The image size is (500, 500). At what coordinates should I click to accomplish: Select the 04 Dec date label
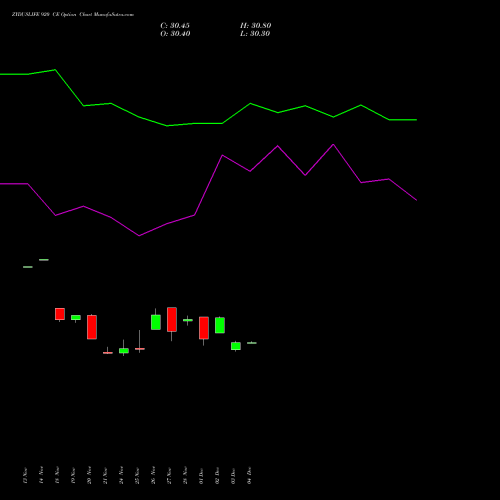pyautogui.click(x=249, y=475)
